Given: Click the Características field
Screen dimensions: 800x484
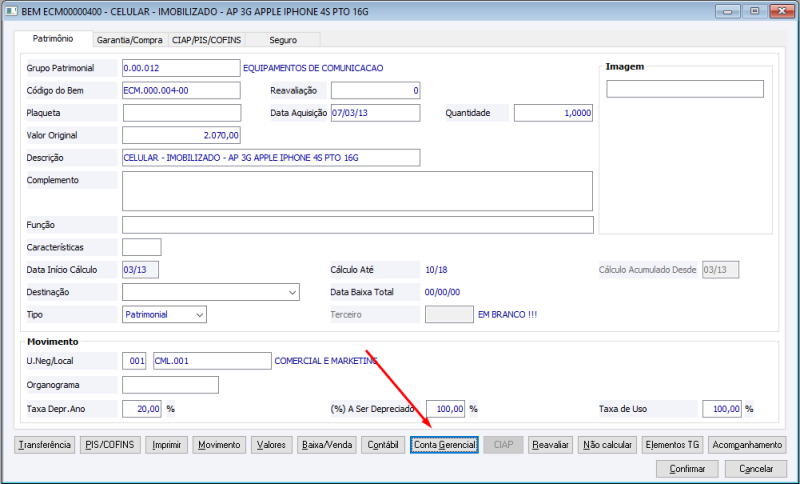Looking at the screenshot, I should [142, 247].
